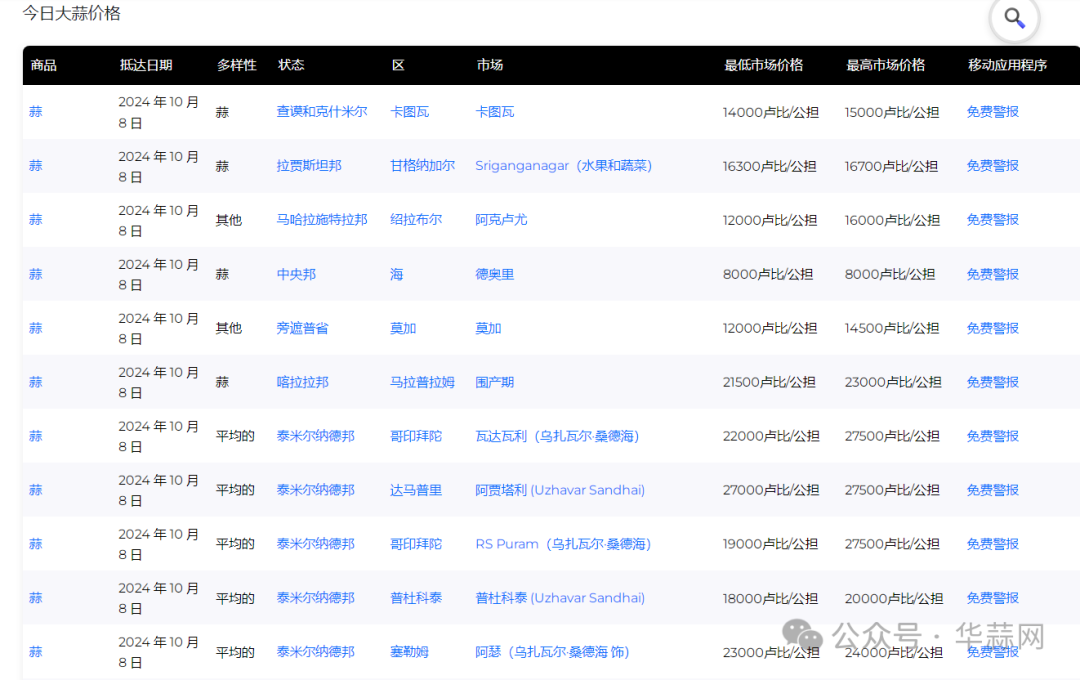Open 旁遮普省 state link
Screen dimensions: 1080x680
point(302,328)
